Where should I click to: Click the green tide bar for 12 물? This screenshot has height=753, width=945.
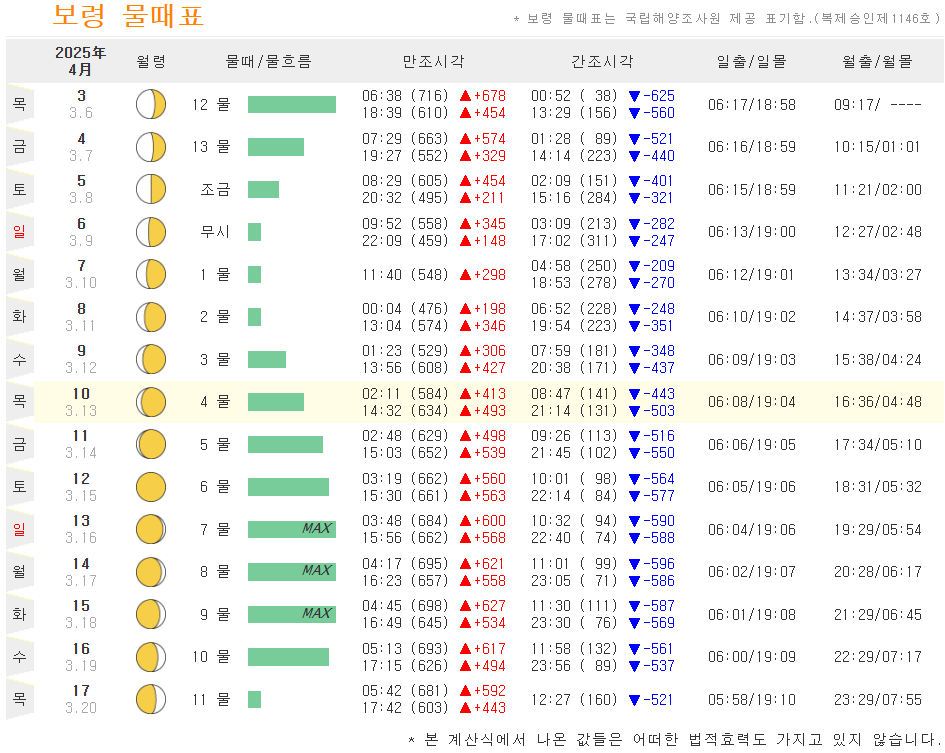click(x=291, y=103)
